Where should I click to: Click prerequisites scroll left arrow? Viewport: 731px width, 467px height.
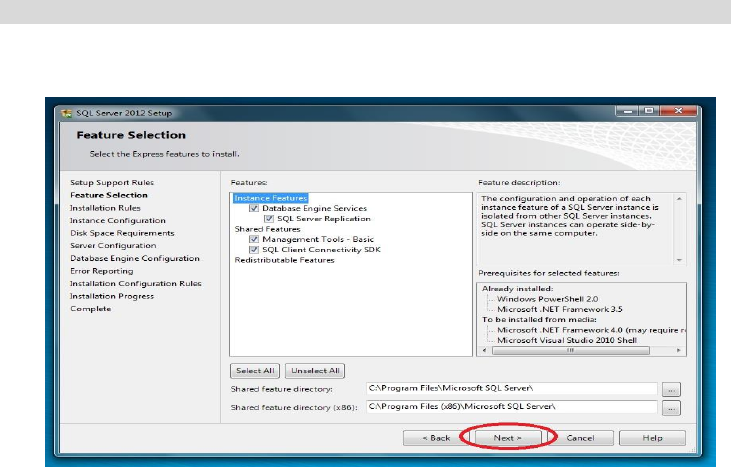point(484,350)
